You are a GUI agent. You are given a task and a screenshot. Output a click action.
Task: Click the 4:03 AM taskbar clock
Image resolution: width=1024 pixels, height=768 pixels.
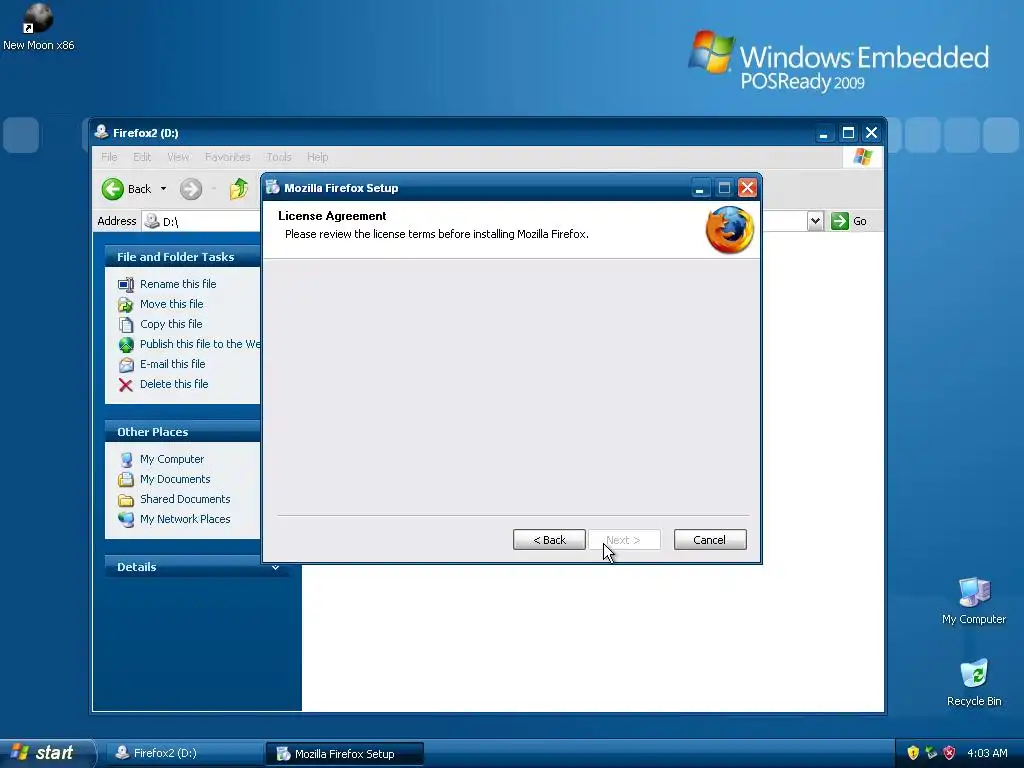(x=987, y=754)
